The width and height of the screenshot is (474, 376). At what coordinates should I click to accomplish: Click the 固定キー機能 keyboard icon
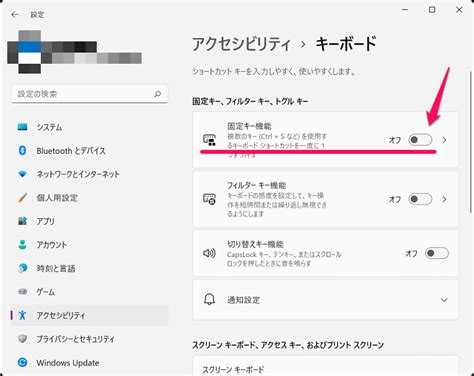[x=210, y=140]
